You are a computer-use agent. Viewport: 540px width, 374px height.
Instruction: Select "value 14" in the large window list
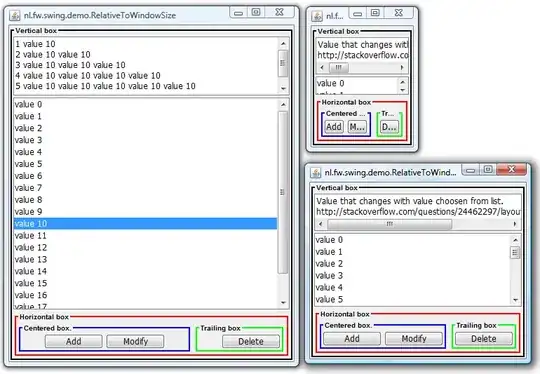pyautogui.click(x=145, y=271)
